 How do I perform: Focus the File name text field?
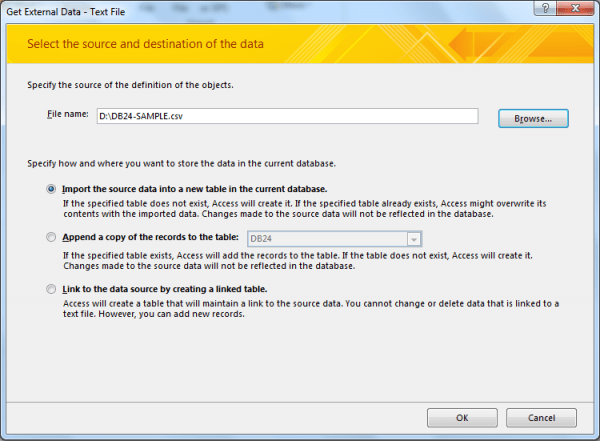286,116
